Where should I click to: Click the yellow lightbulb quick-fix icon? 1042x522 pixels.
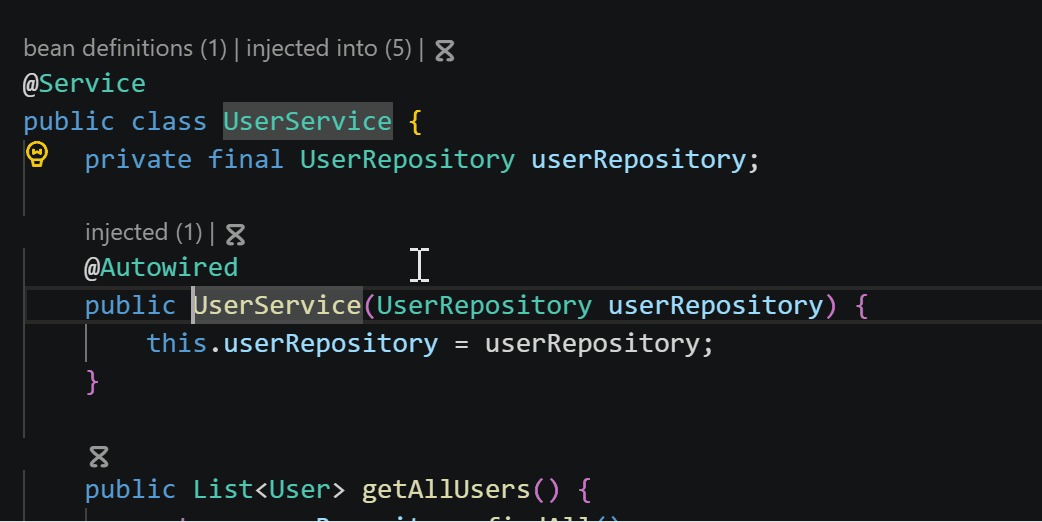(37, 154)
